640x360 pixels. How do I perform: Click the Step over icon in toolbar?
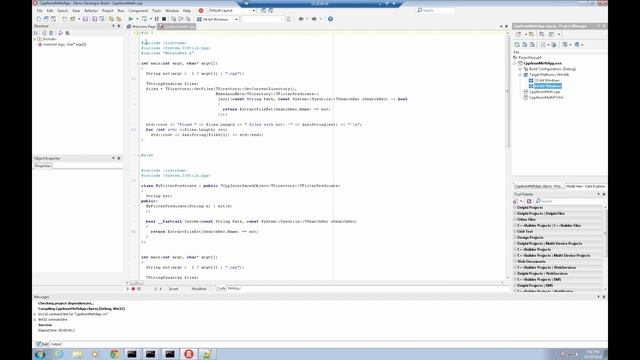pyautogui.click(x=181, y=19)
